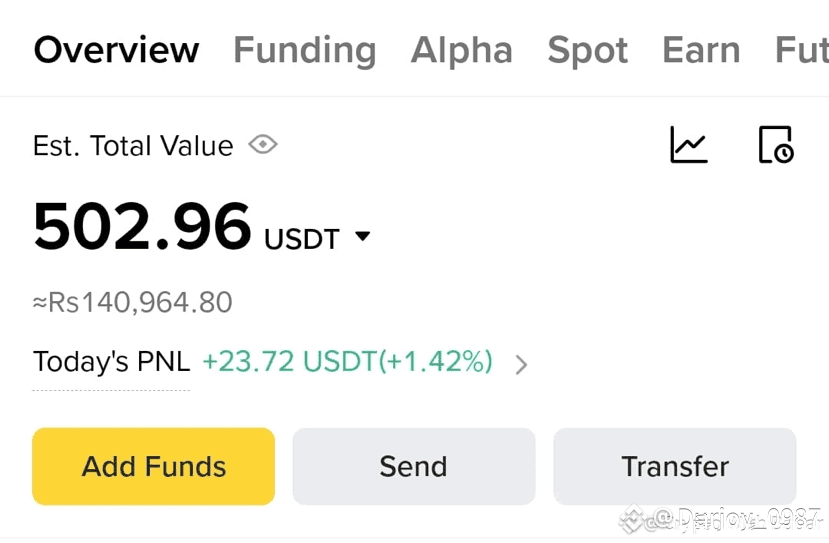The width and height of the screenshot is (829, 543).
Task: Click the ≈Rs140,964.80 converted value
Action: 132,302
